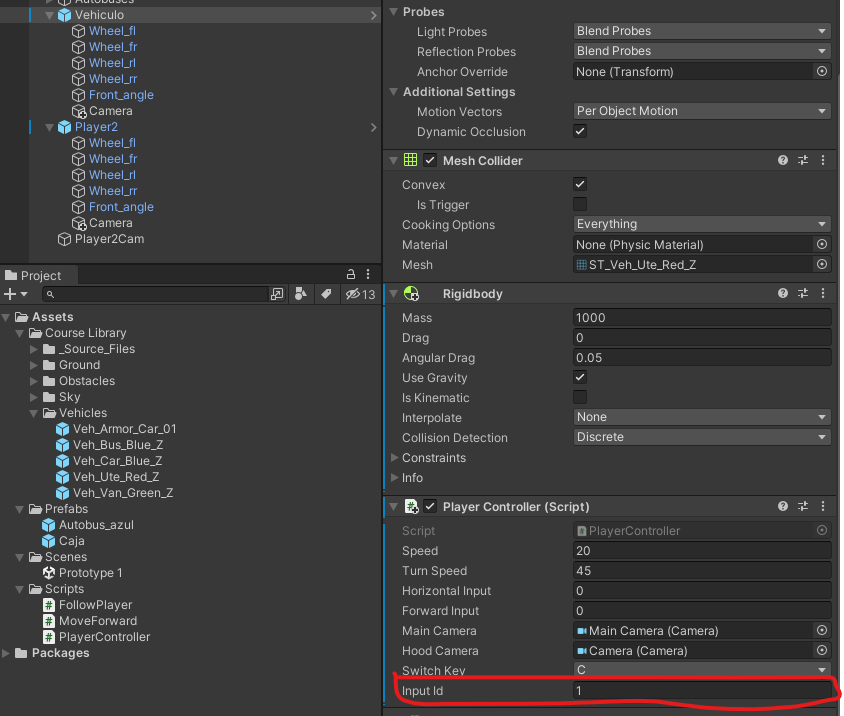Toggle the Use Gravity checkbox
Viewport: 844px width, 716px height.
[580, 377]
